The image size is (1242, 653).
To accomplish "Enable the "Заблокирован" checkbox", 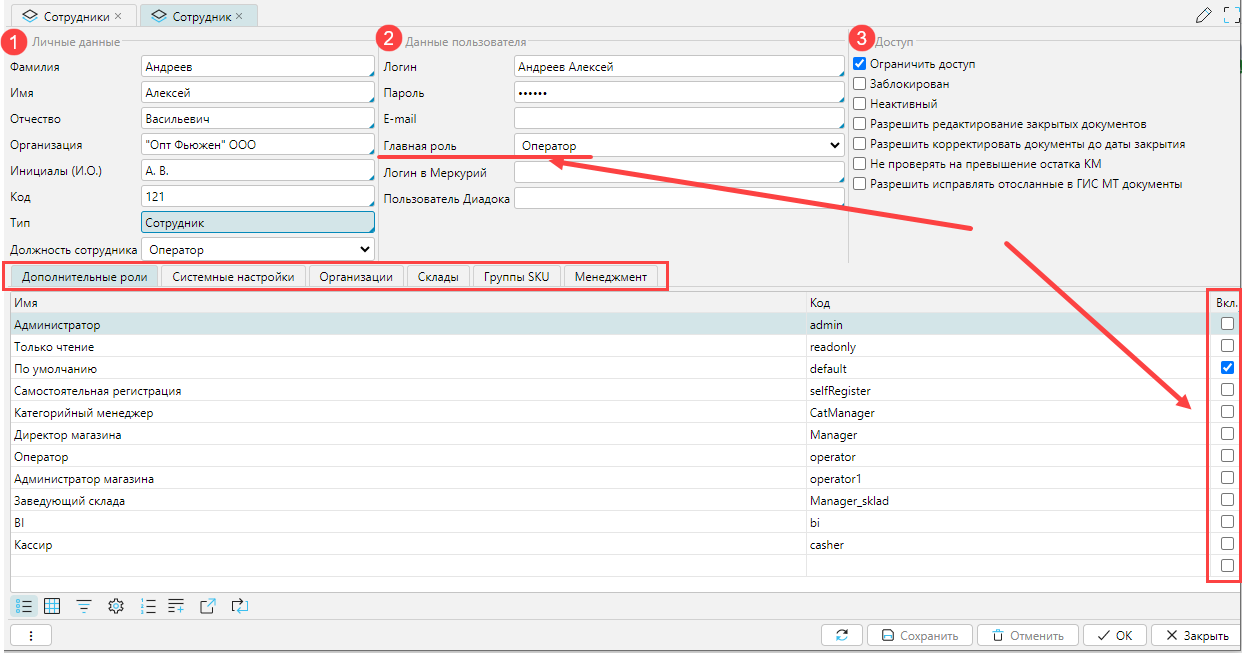I will (859, 84).
